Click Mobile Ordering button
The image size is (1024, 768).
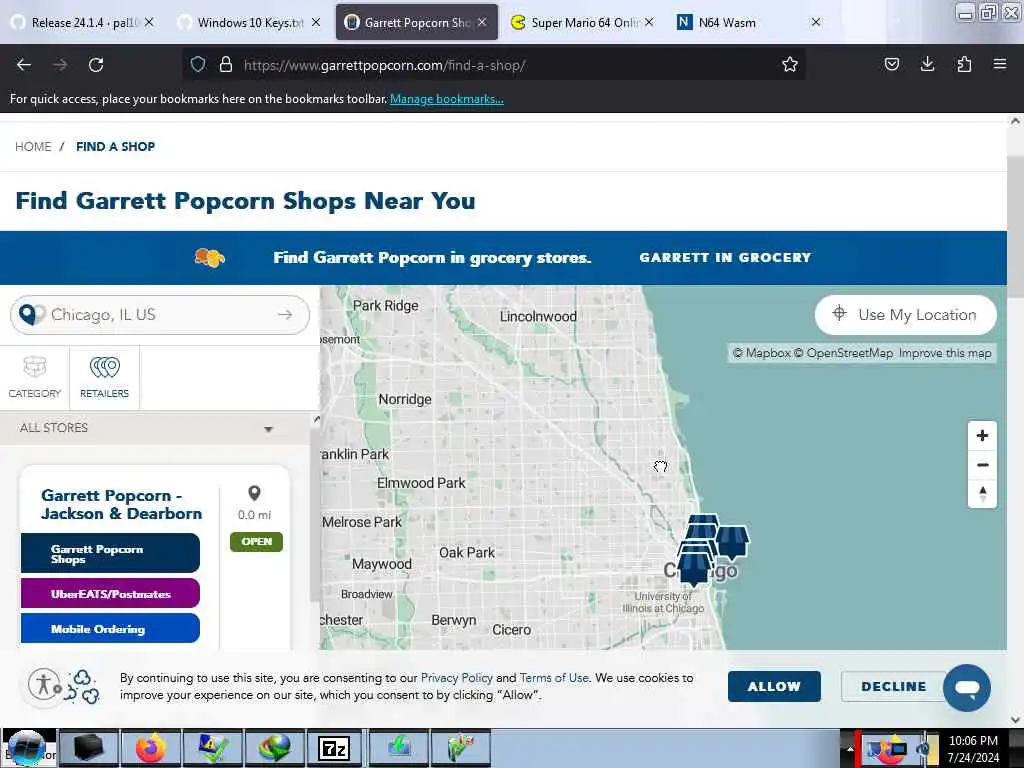pyautogui.click(x=110, y=628)
